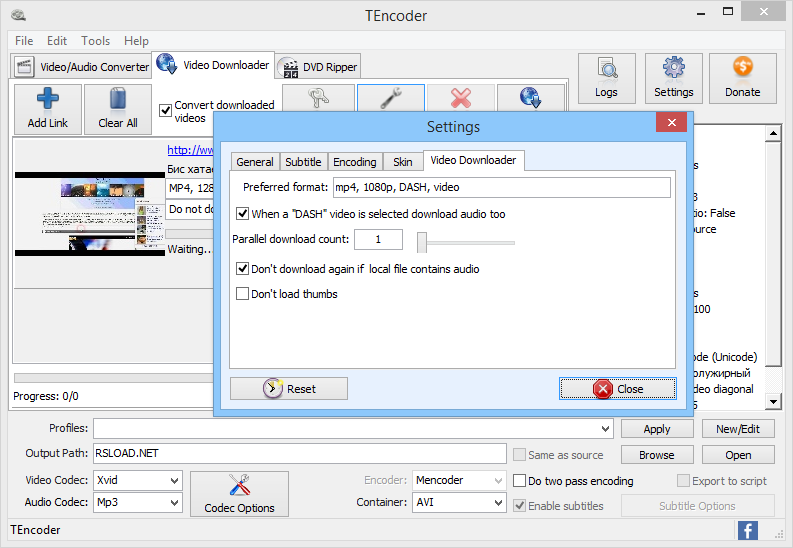Close the Settings dialog with red X
Image resolution: width=793 pixels, height=548 pixels.
pyautogui.click(x=671, y=122)
